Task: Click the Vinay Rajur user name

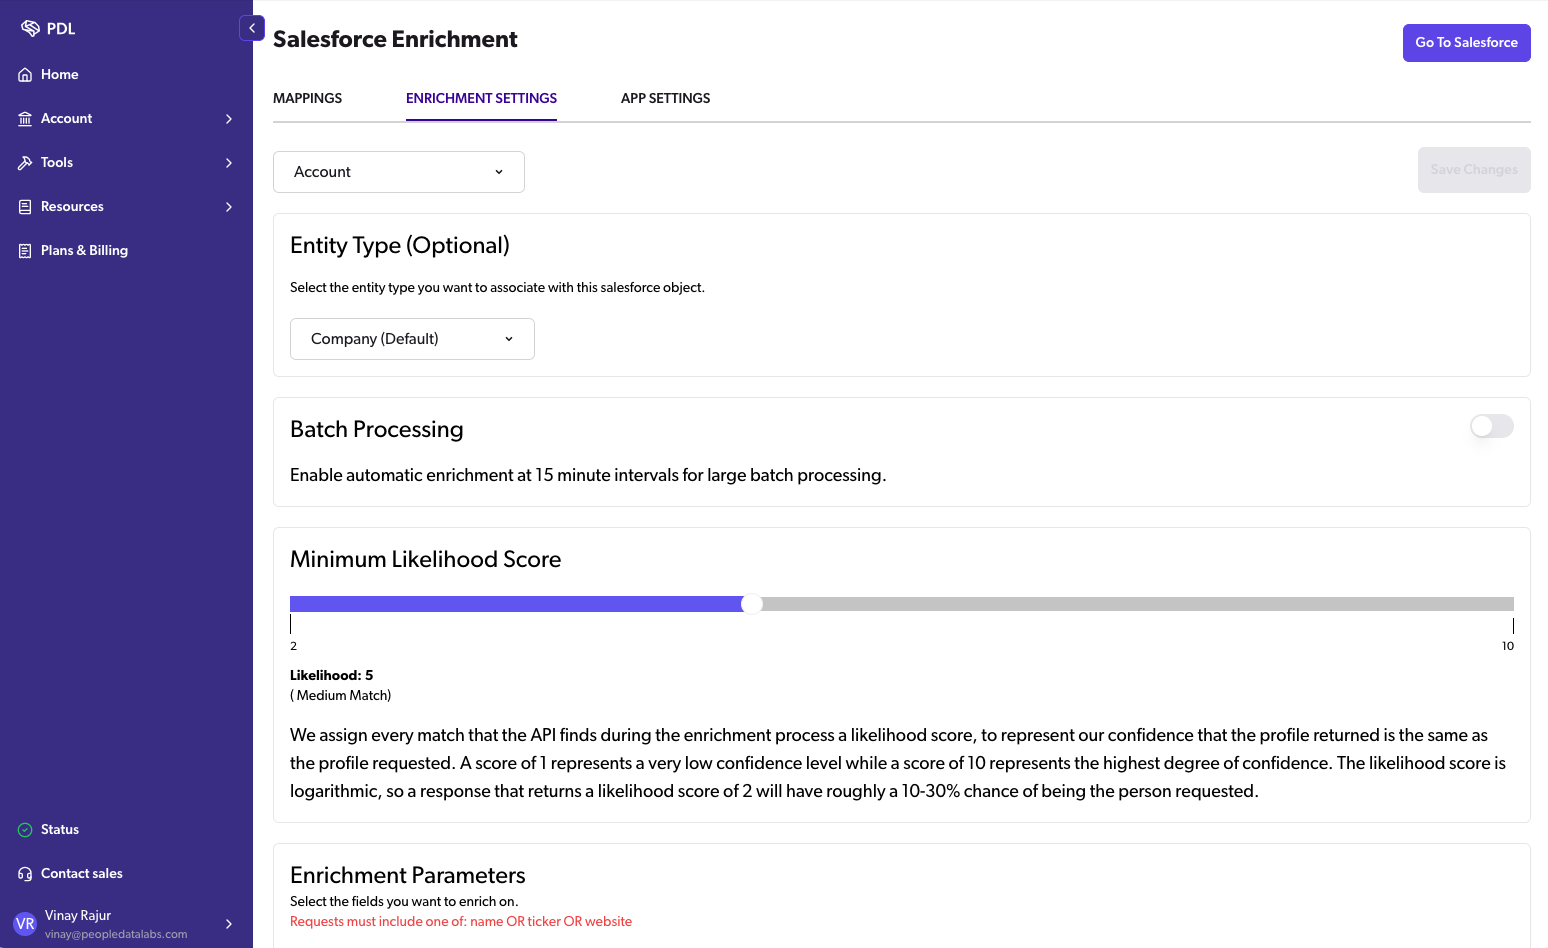Action: 78,915
